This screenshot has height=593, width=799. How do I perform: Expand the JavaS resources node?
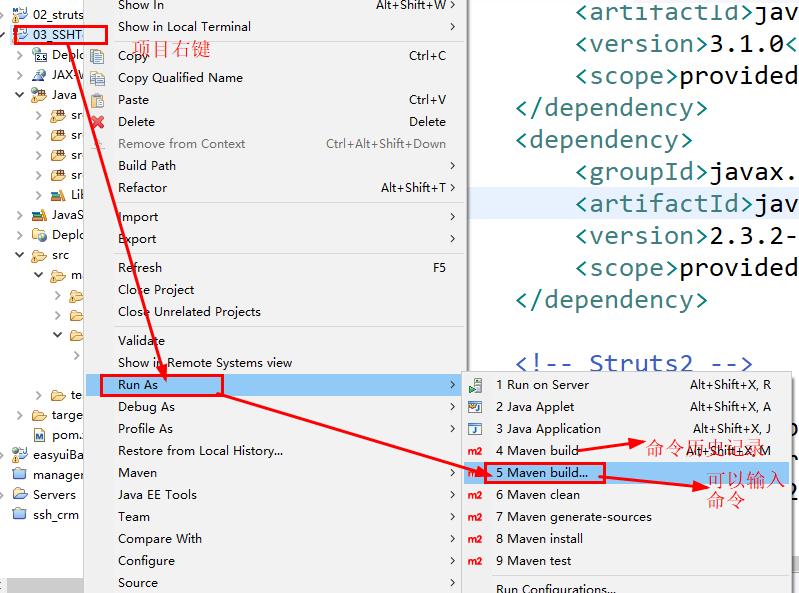(19, 215)
